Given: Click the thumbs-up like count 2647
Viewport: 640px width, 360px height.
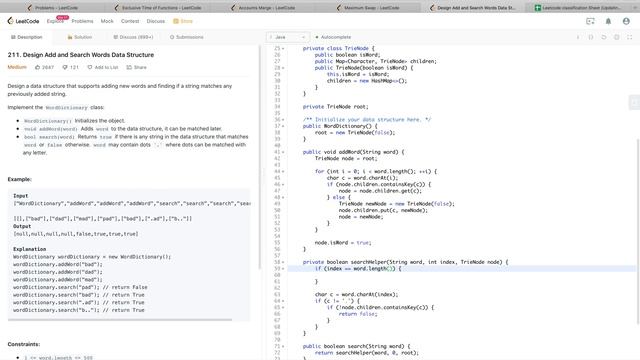Looking at the screenshot, I should click(x=44, y=67).
